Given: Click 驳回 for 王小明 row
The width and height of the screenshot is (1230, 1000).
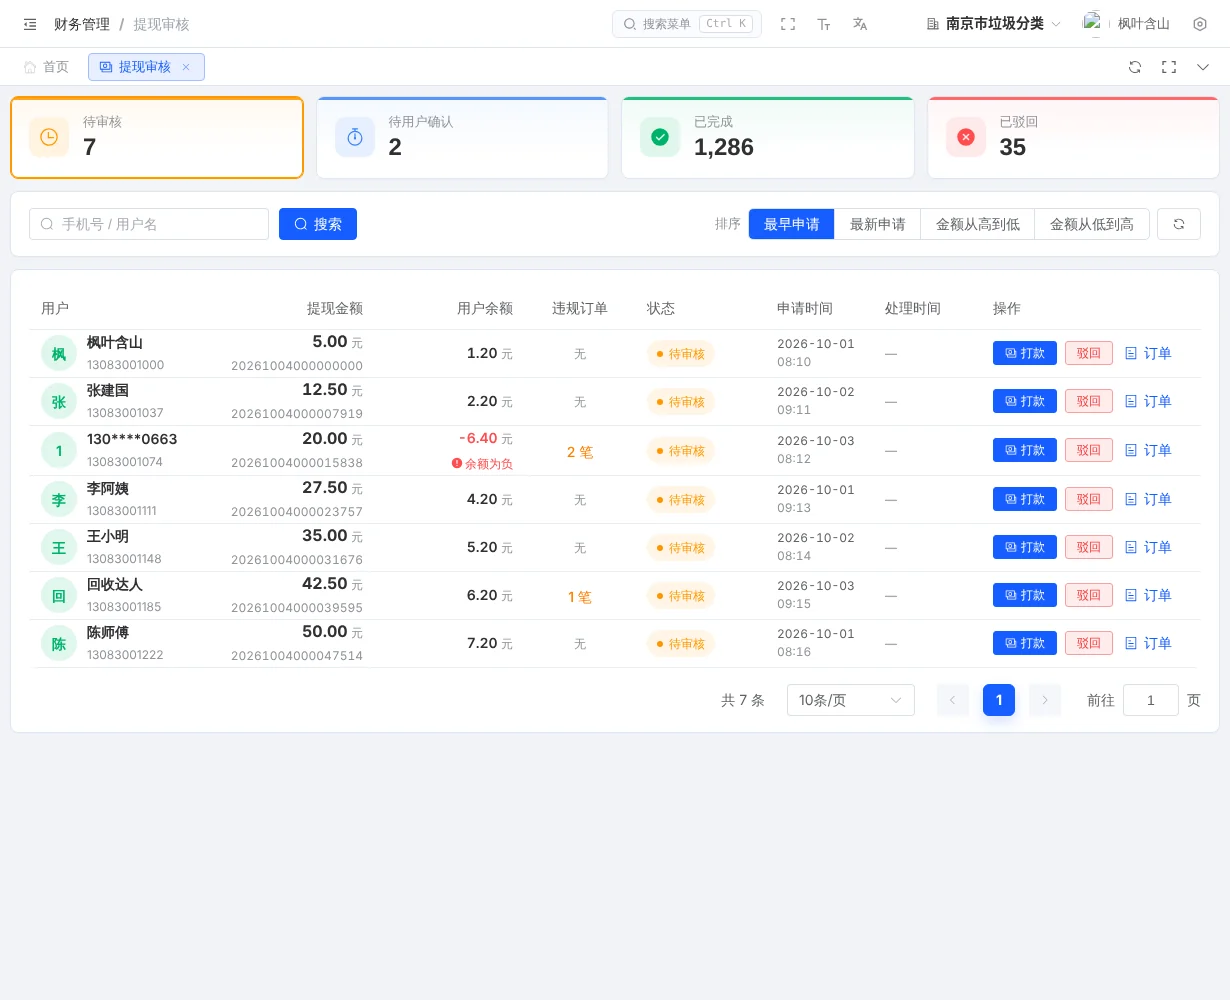Looking at the screenshot, I should [1089, 547].
